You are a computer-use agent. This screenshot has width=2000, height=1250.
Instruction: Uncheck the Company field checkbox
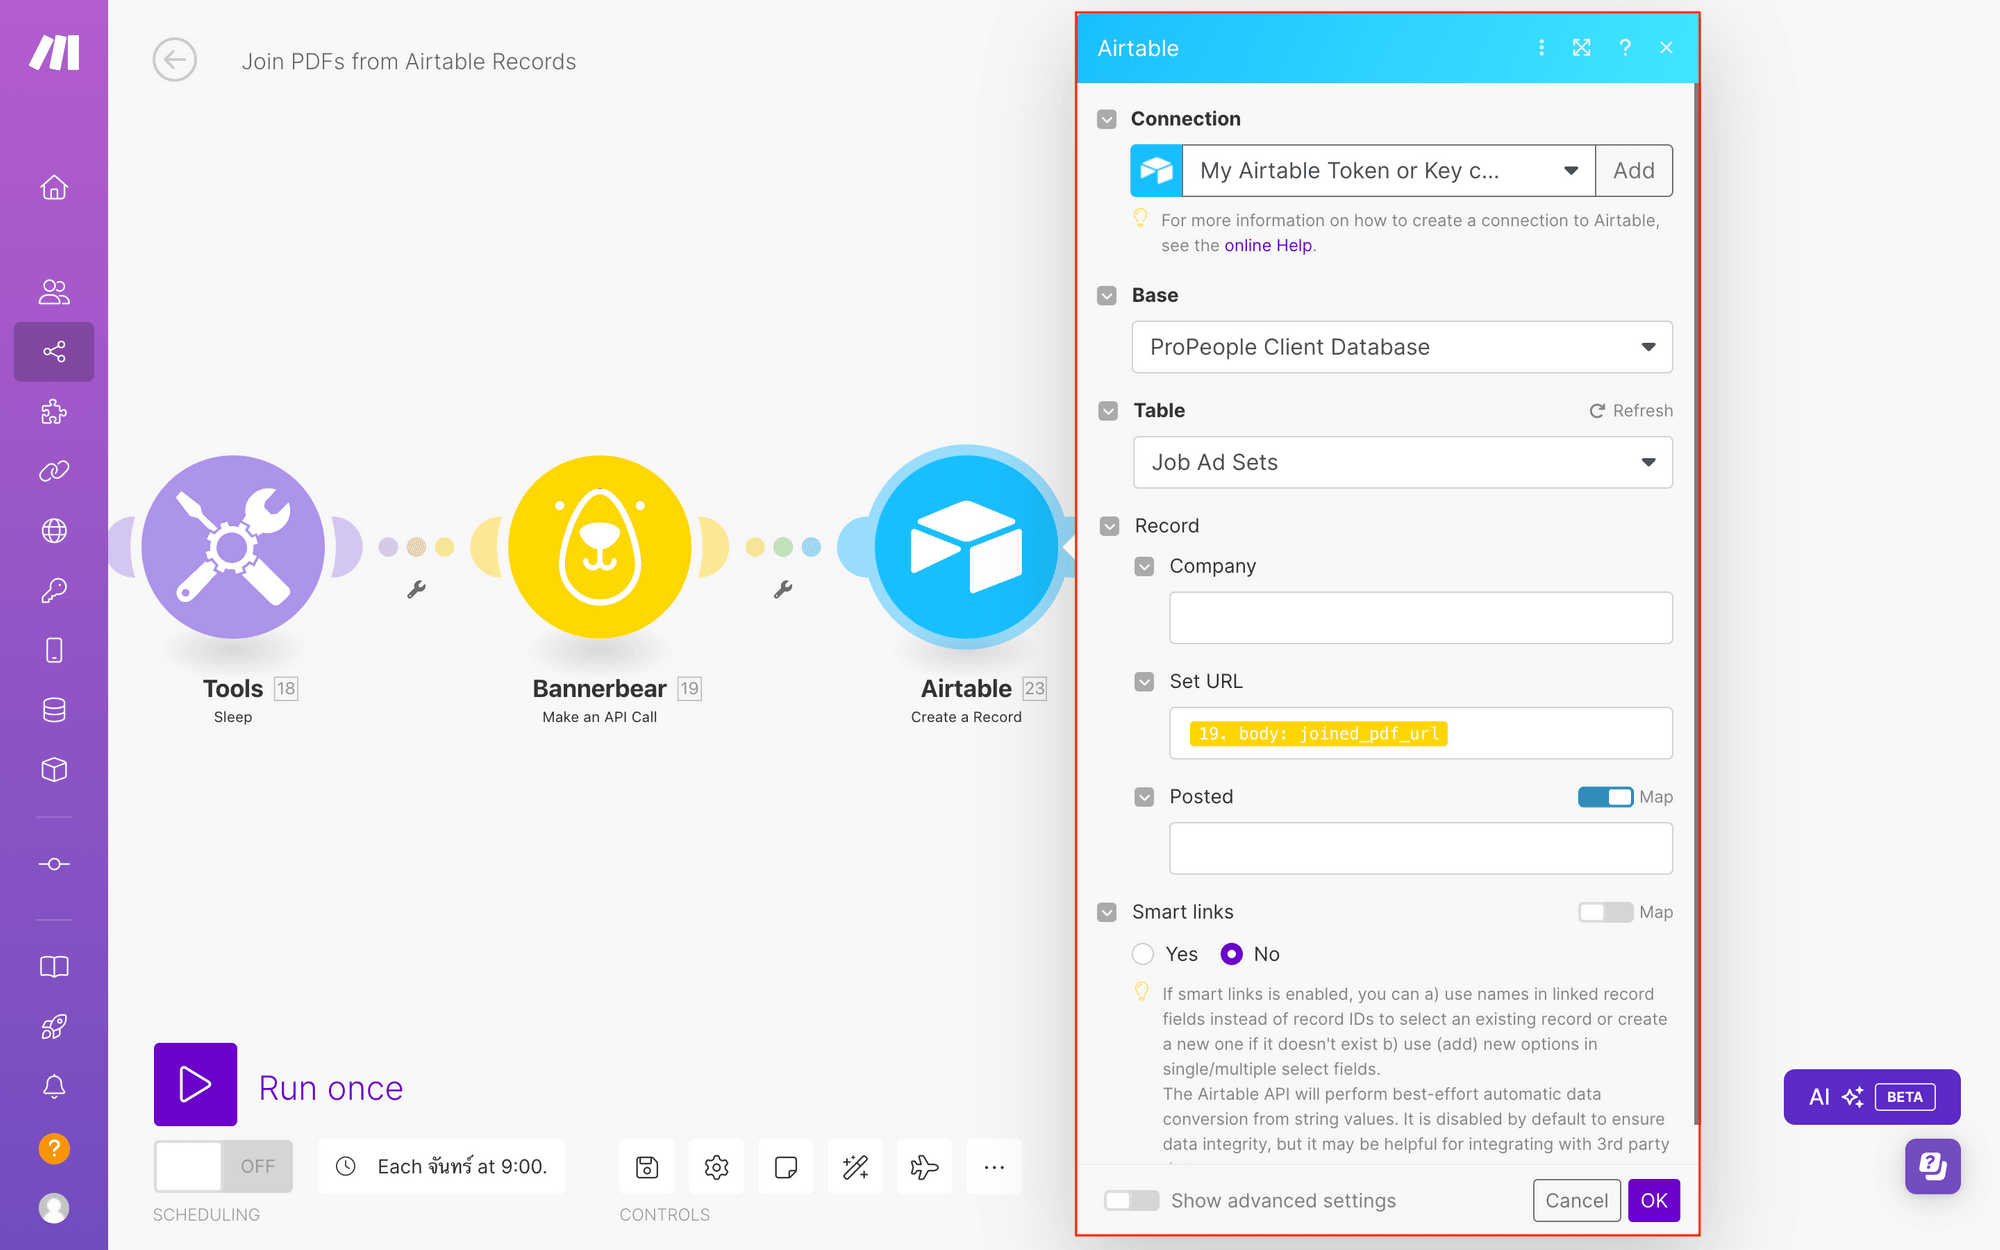pyautogui.click(x=1144, y=566)
